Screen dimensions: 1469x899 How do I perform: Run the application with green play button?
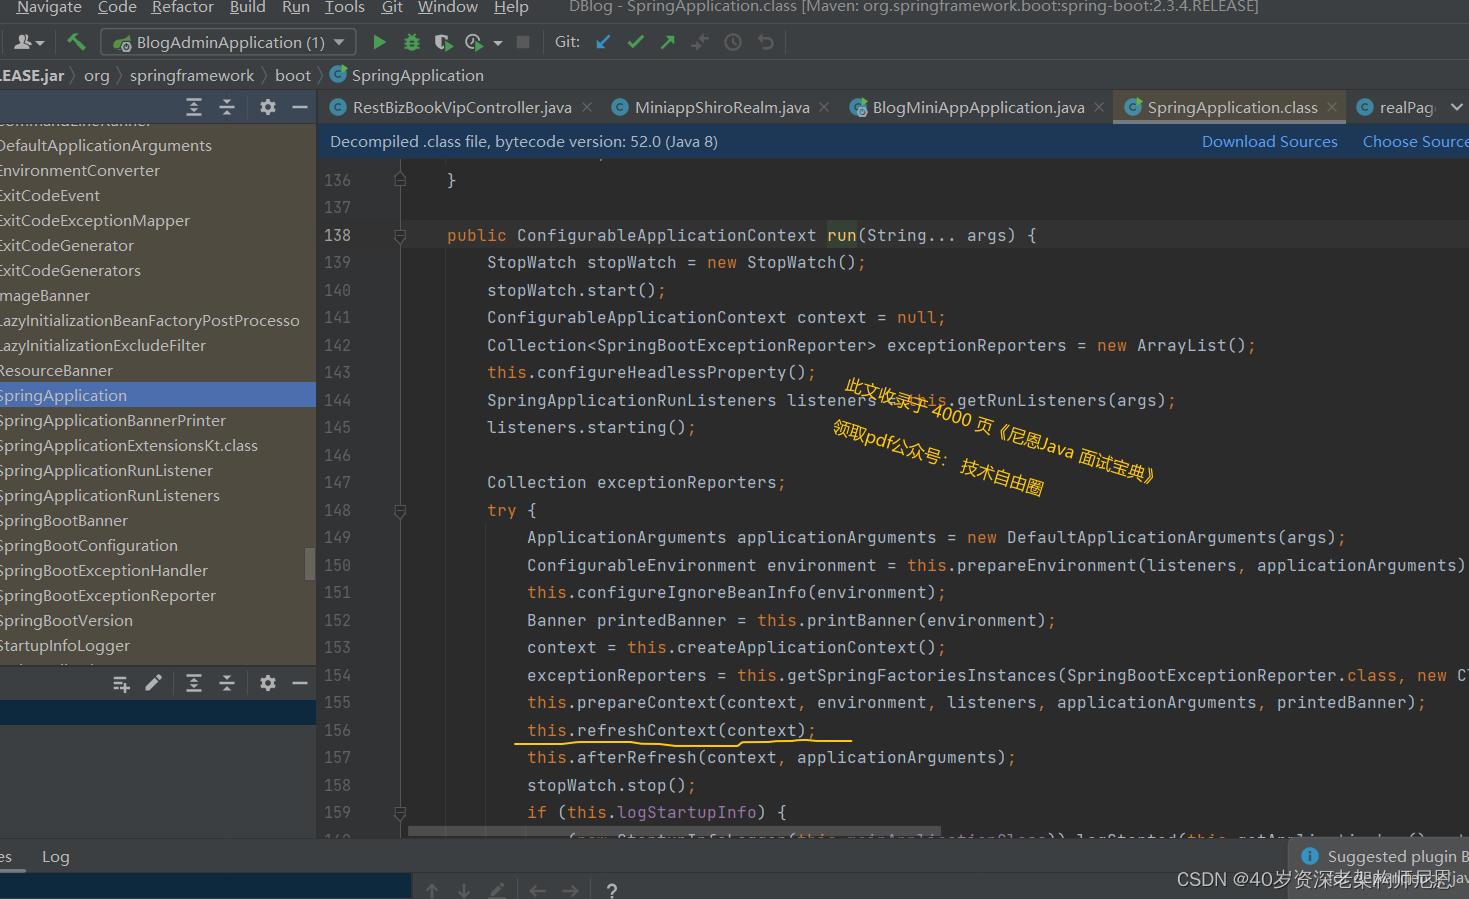[x=379, y=42]
